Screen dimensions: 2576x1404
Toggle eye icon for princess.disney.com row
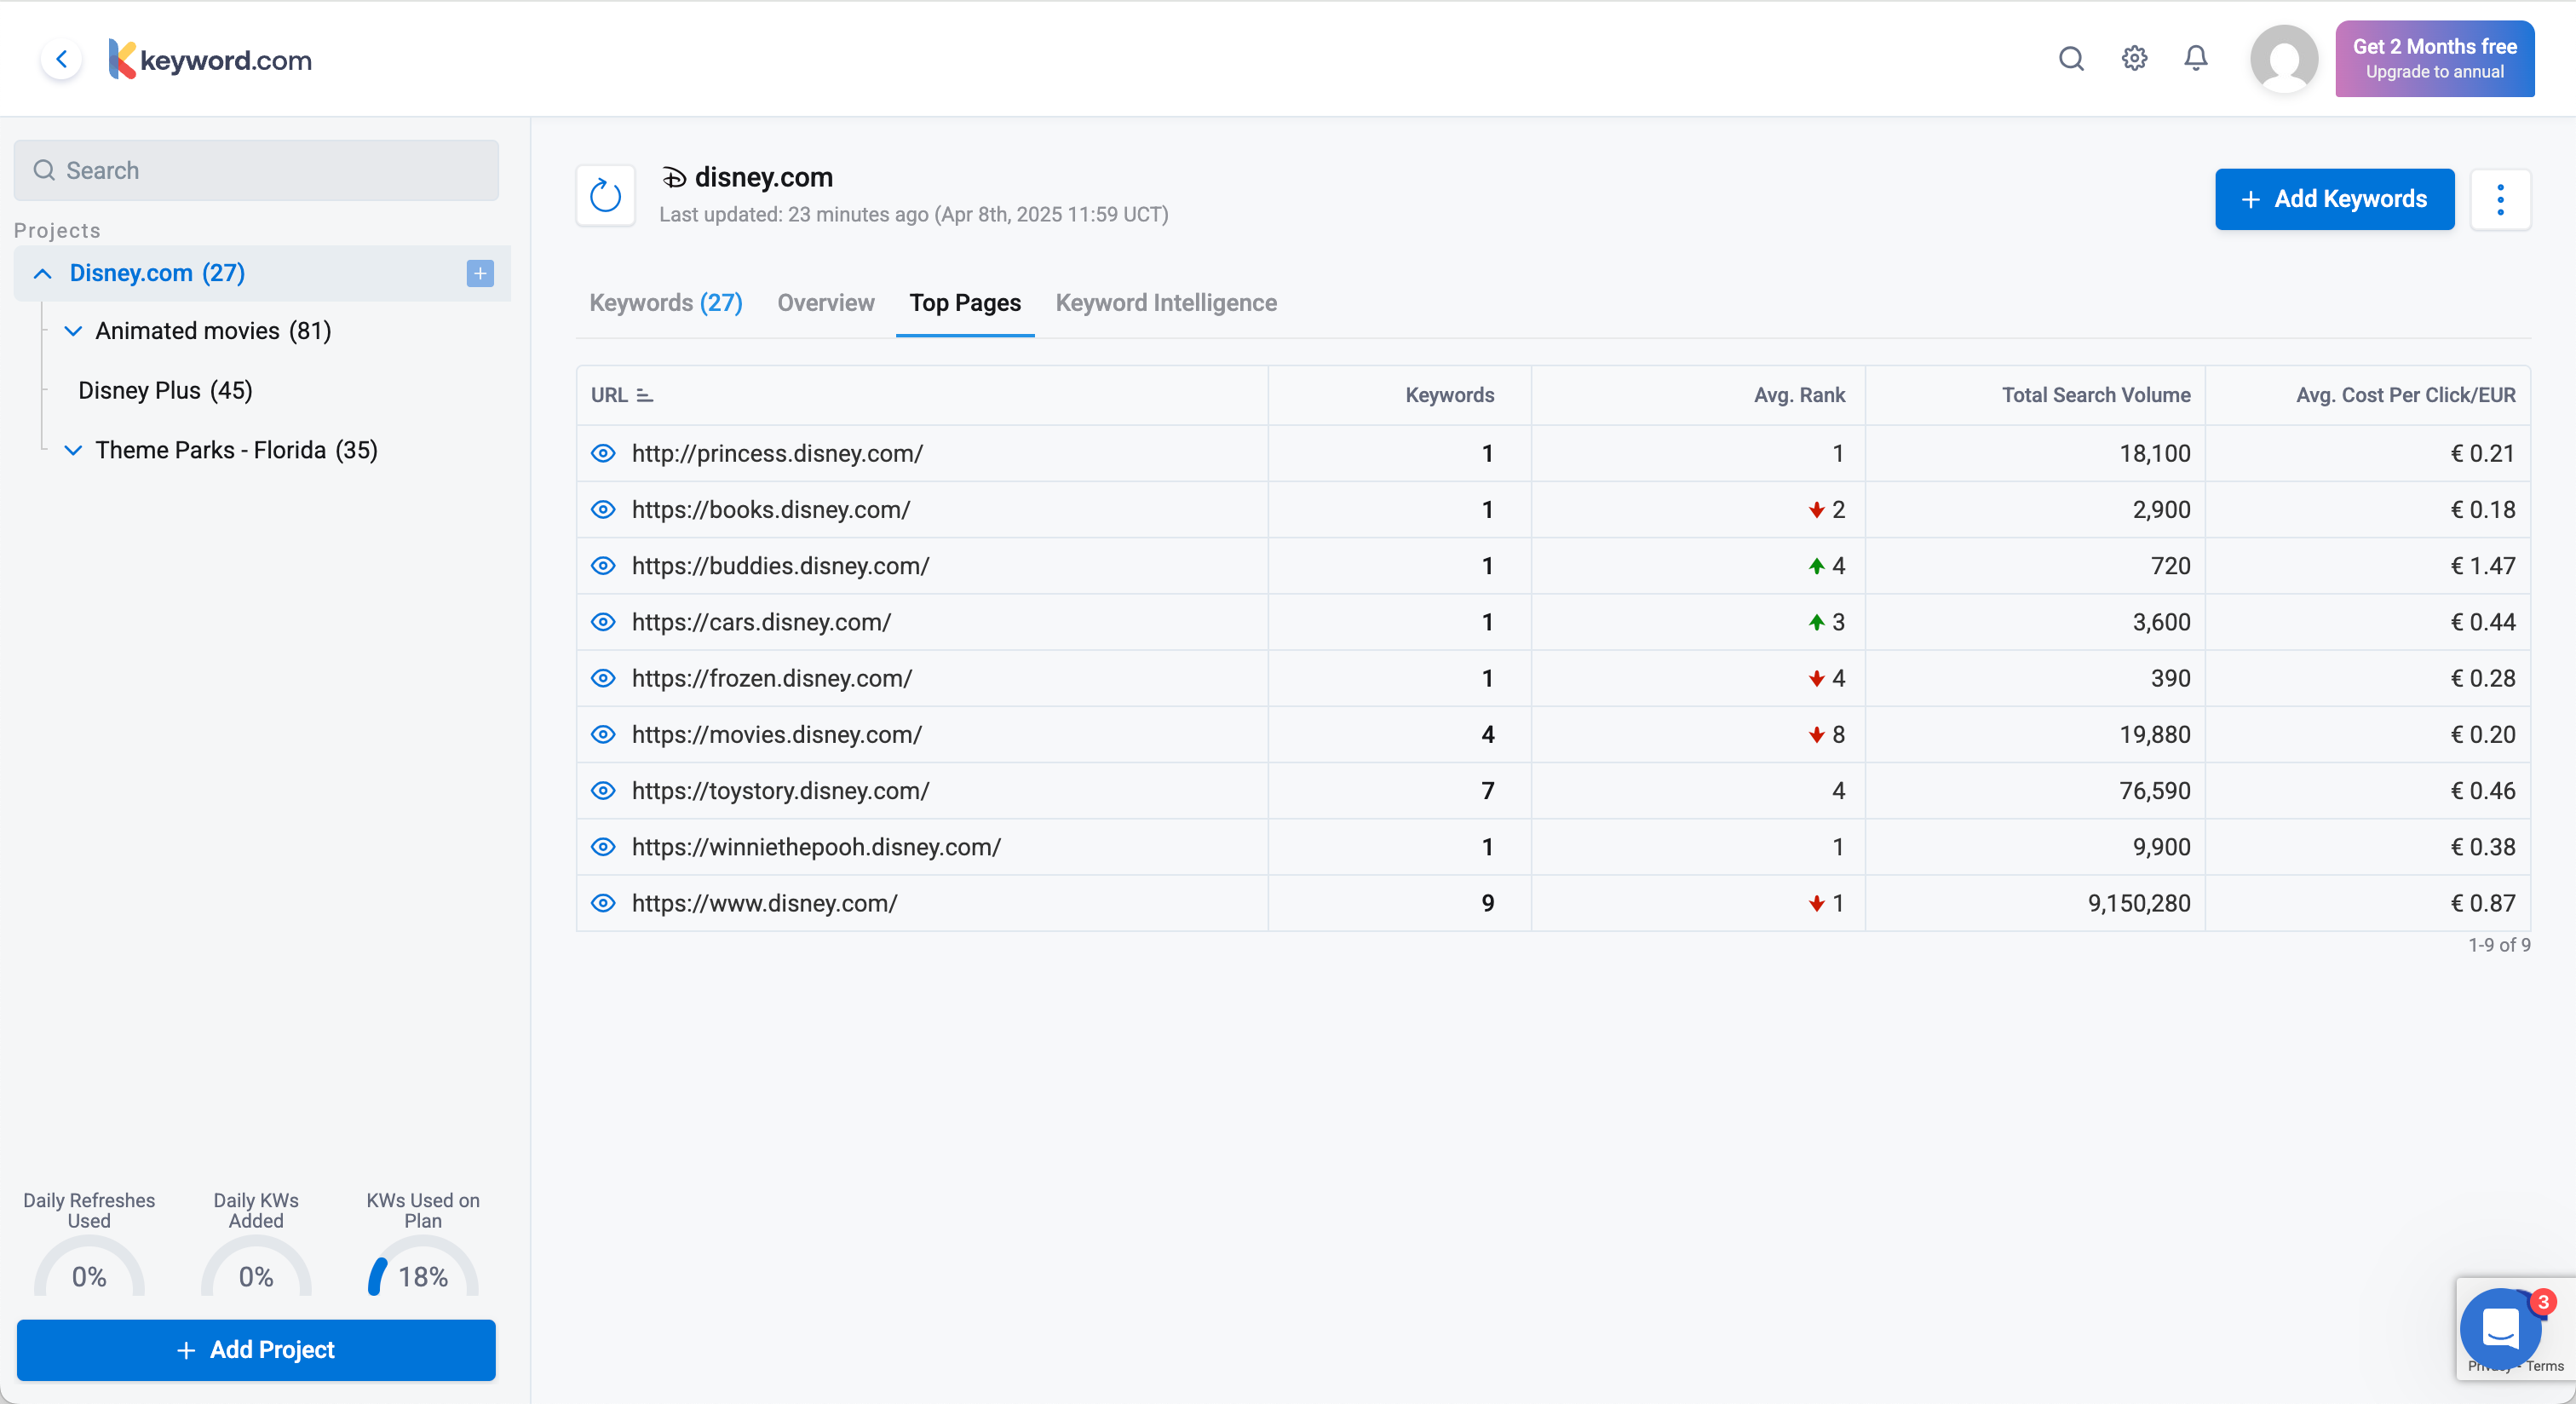(603, 453)
